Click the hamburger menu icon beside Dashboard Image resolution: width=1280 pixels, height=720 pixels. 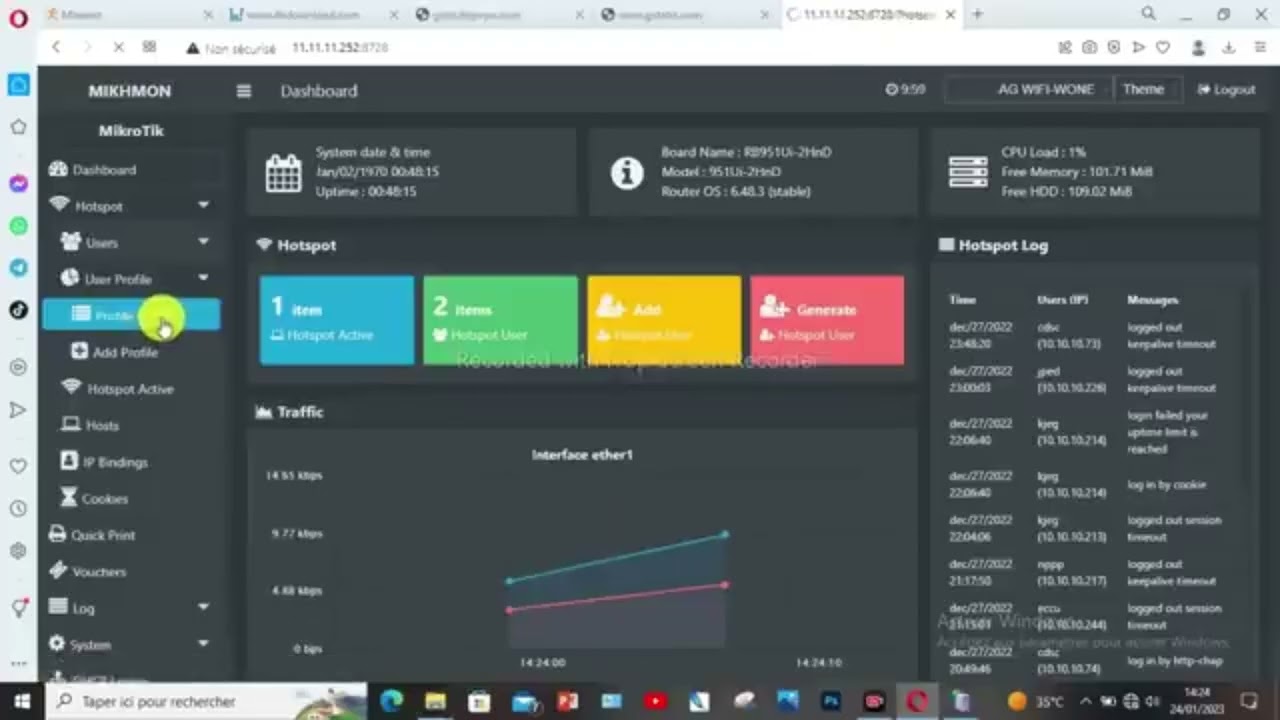243,91
